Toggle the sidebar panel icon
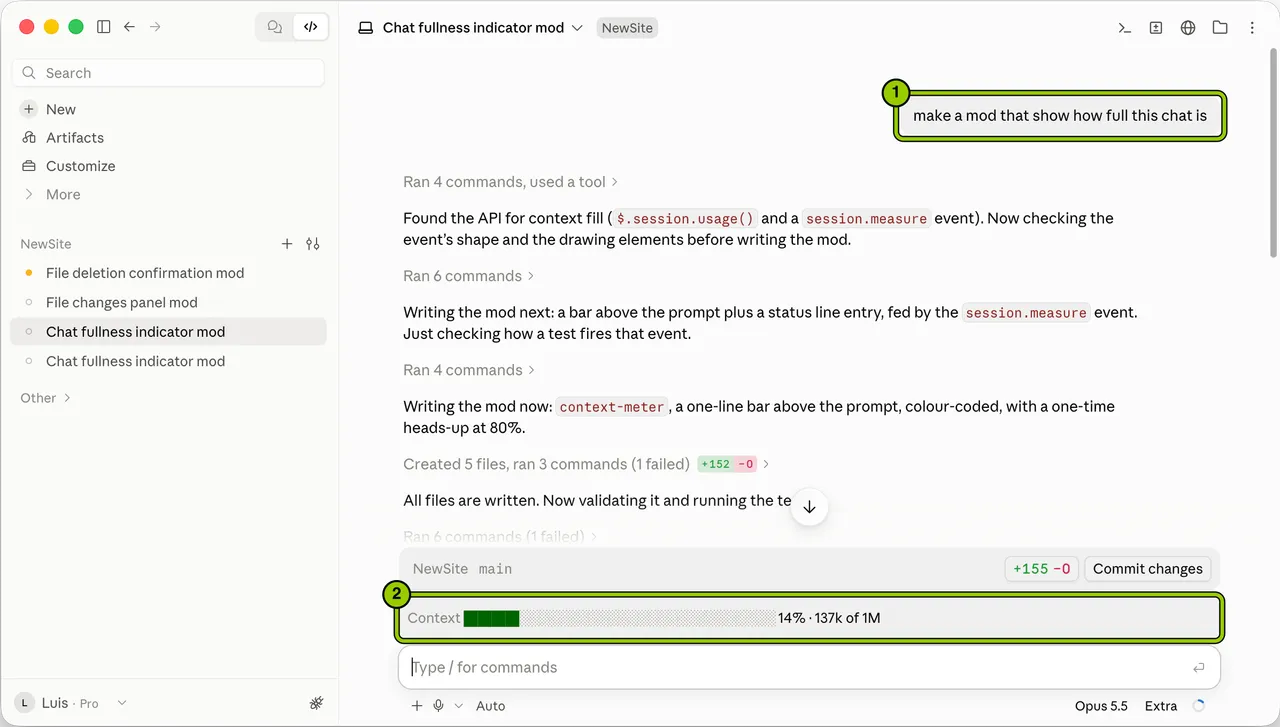 [103, 27]
